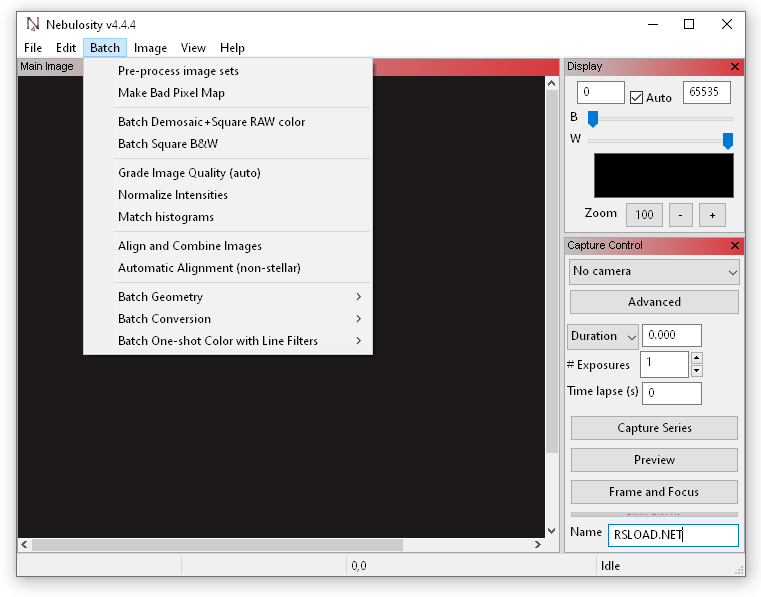Start Capture Series

654,428
